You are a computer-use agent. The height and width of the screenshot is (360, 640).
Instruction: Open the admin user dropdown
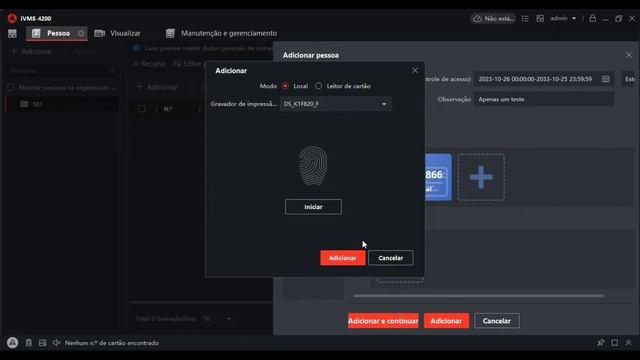click(563, 18)
